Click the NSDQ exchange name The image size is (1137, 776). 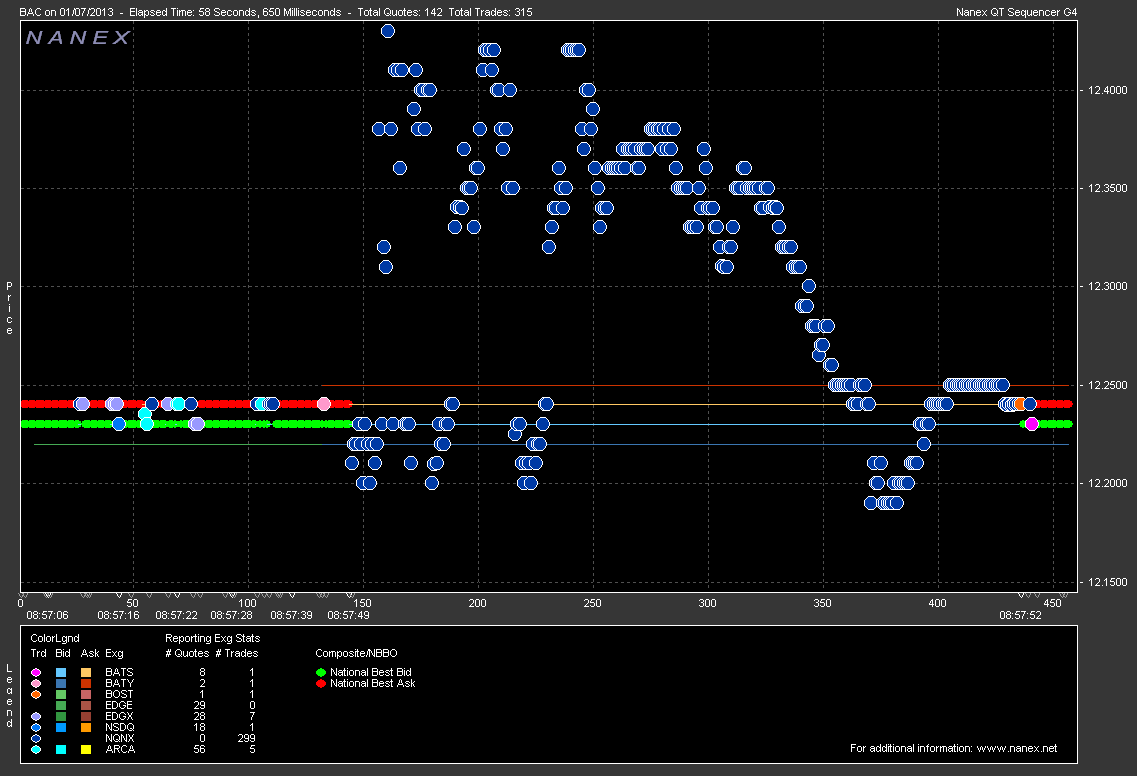pyautogui.click(x=120, y=727)
